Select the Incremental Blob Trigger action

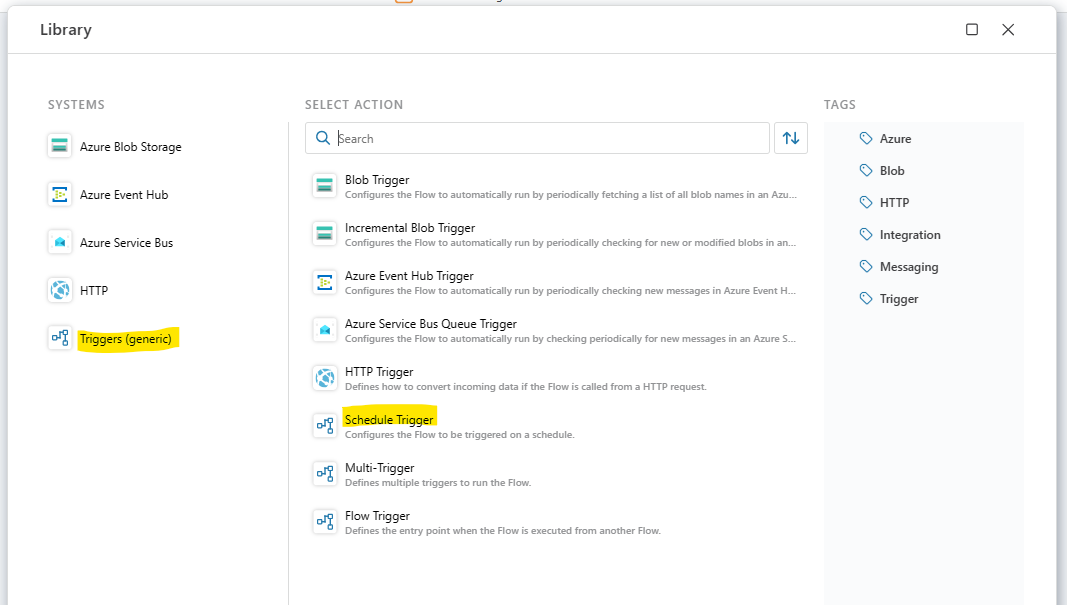(x=410, y=228)
